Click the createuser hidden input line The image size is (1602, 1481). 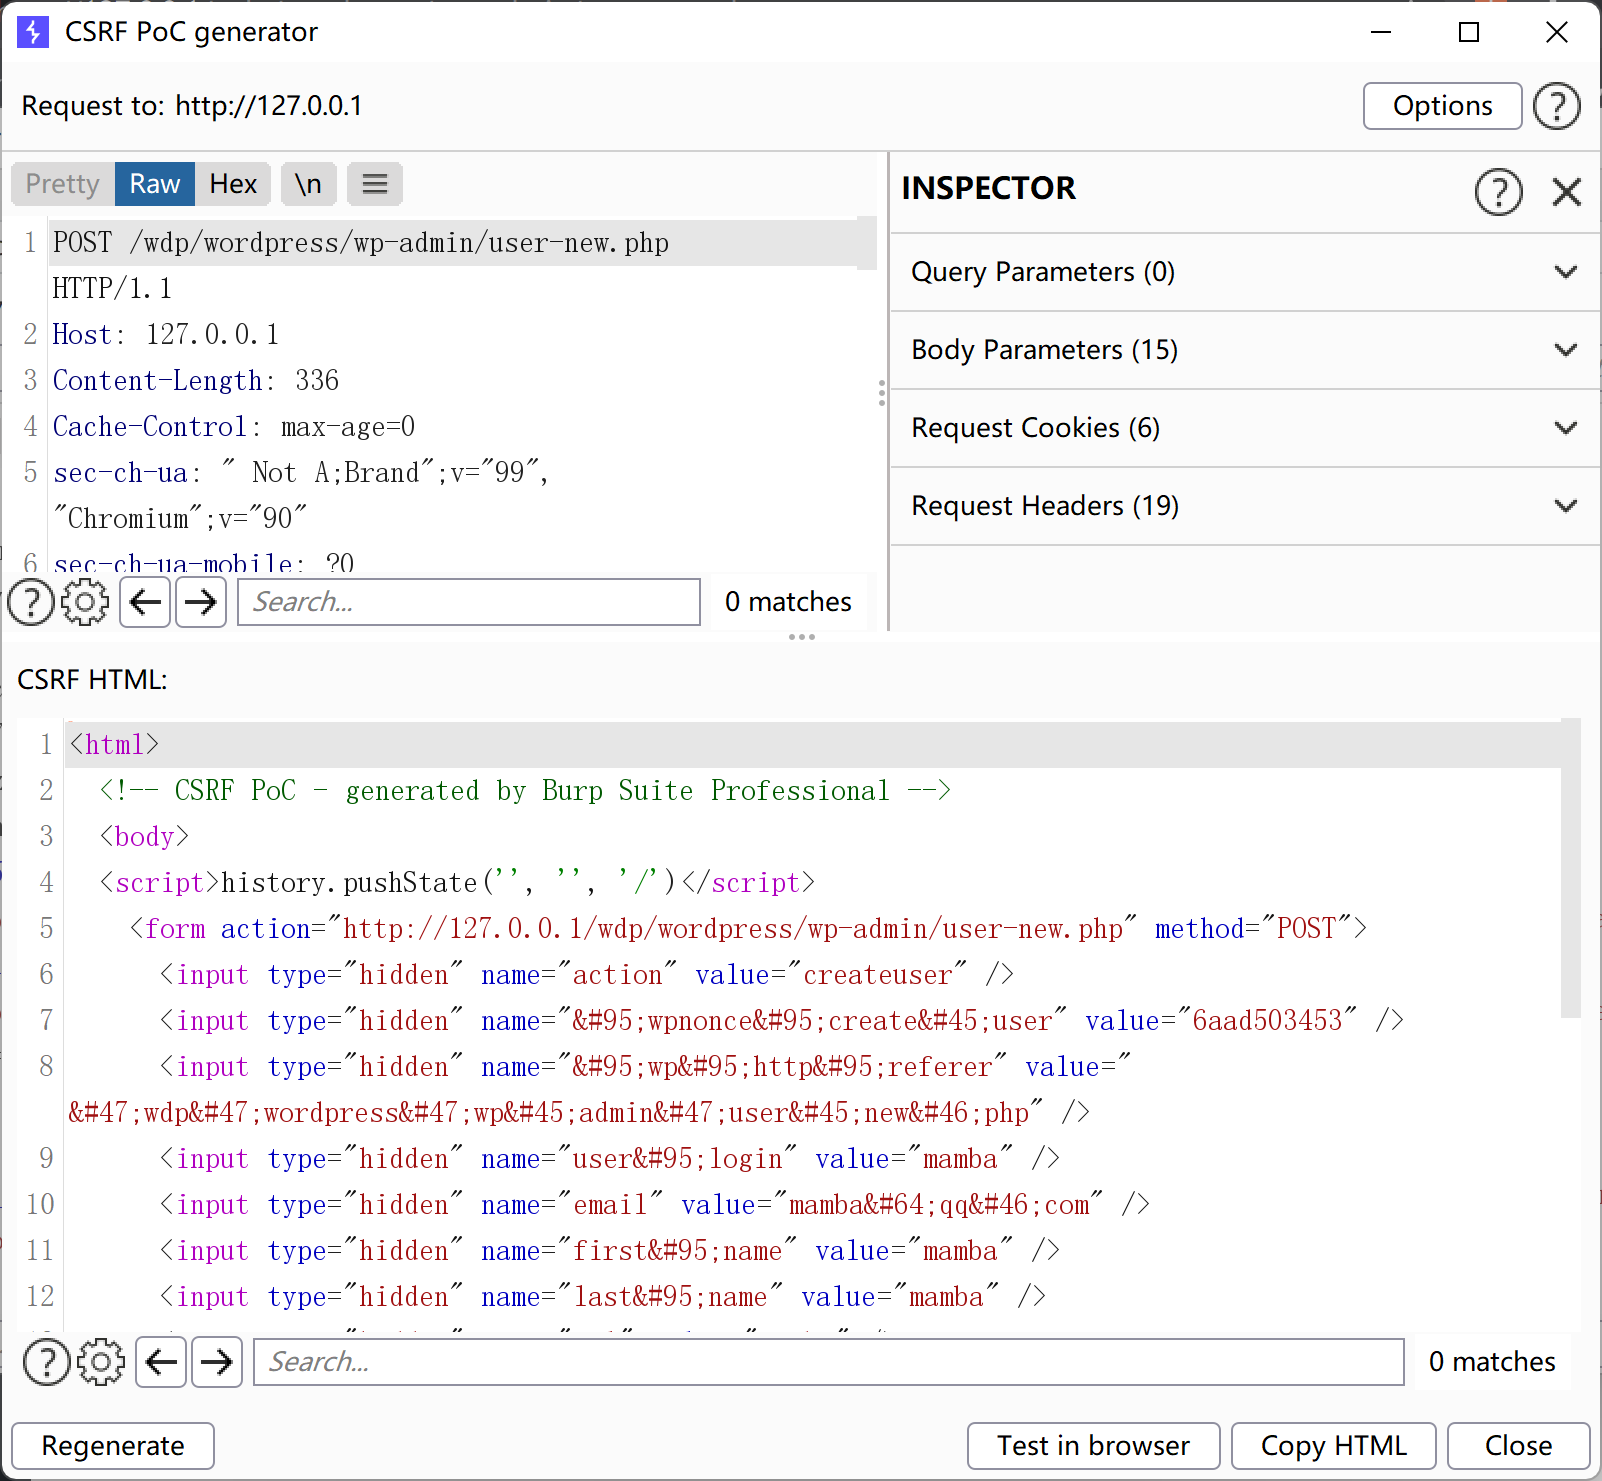pyautogui.click(x=587, y=975)
